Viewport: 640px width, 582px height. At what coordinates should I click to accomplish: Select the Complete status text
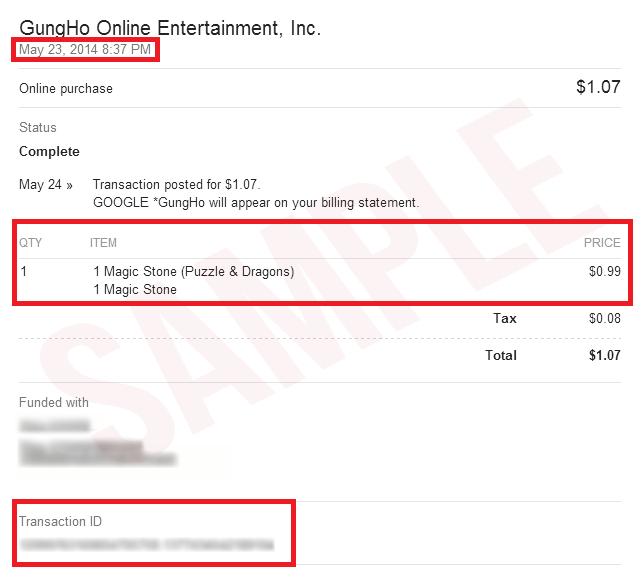coord(49,151)
